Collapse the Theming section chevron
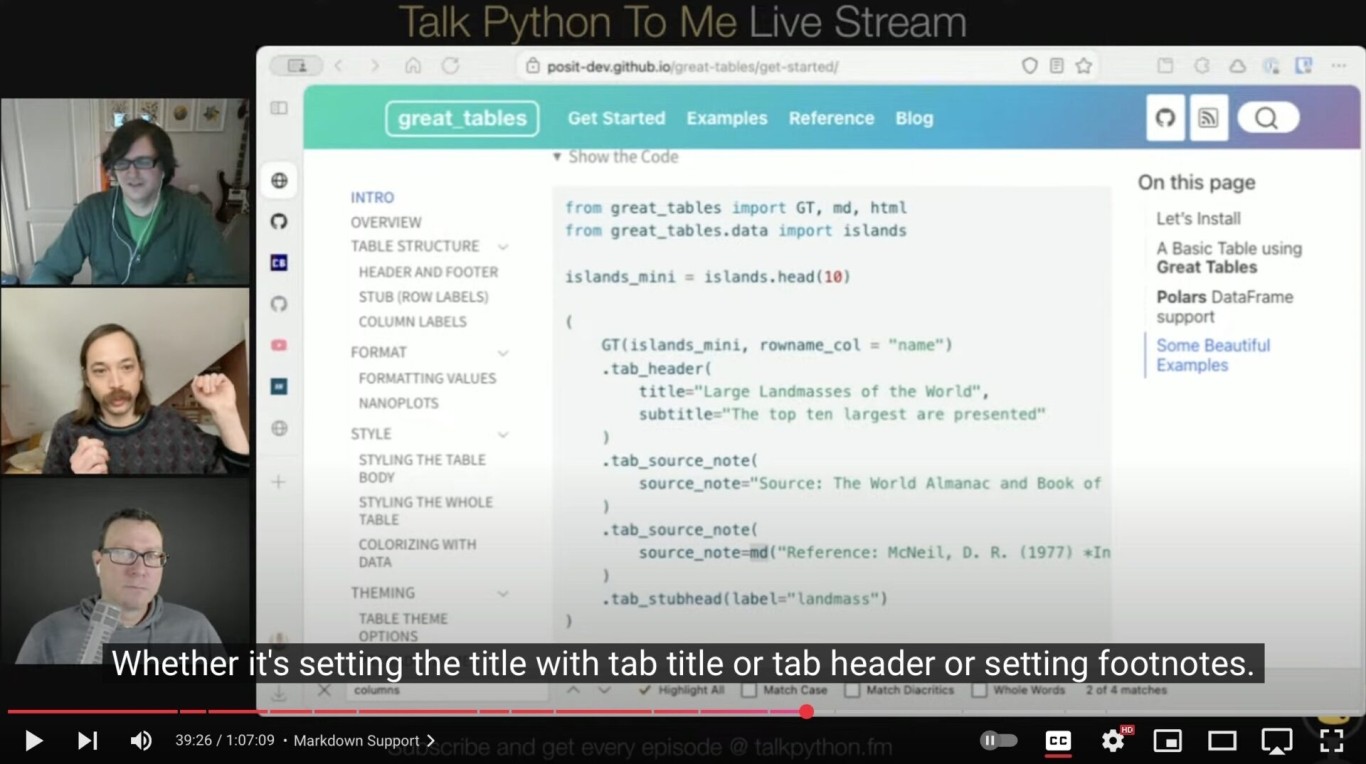This screenshot has width=1366, height=764. pyautogui.click(x=503, y=594)
